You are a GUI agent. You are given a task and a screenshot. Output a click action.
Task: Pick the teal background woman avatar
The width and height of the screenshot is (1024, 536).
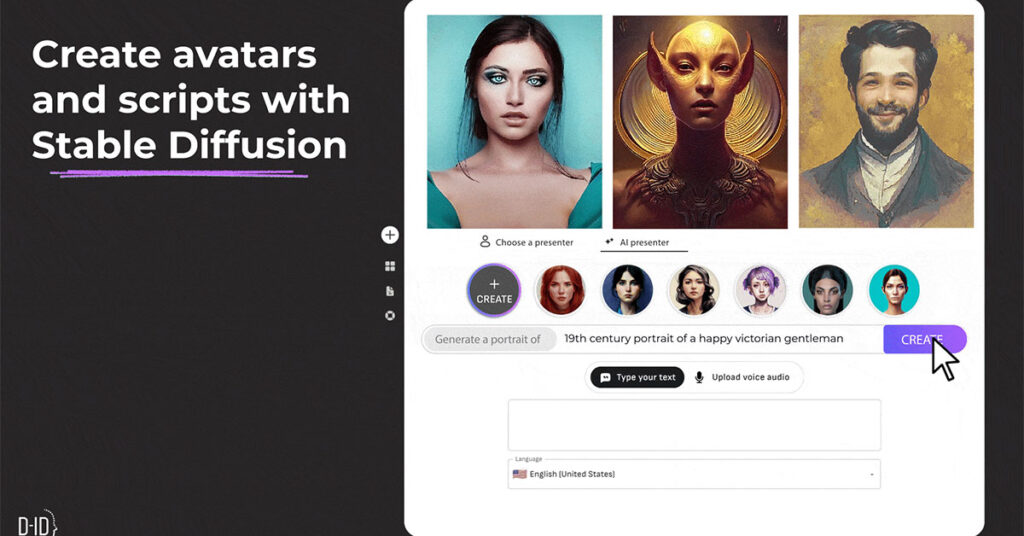[x=894, y=290]
